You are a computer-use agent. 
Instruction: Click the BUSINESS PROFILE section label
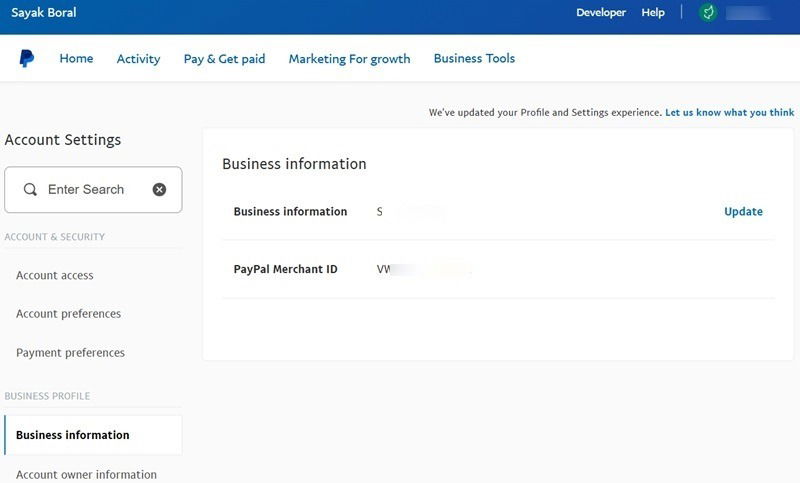47,396
